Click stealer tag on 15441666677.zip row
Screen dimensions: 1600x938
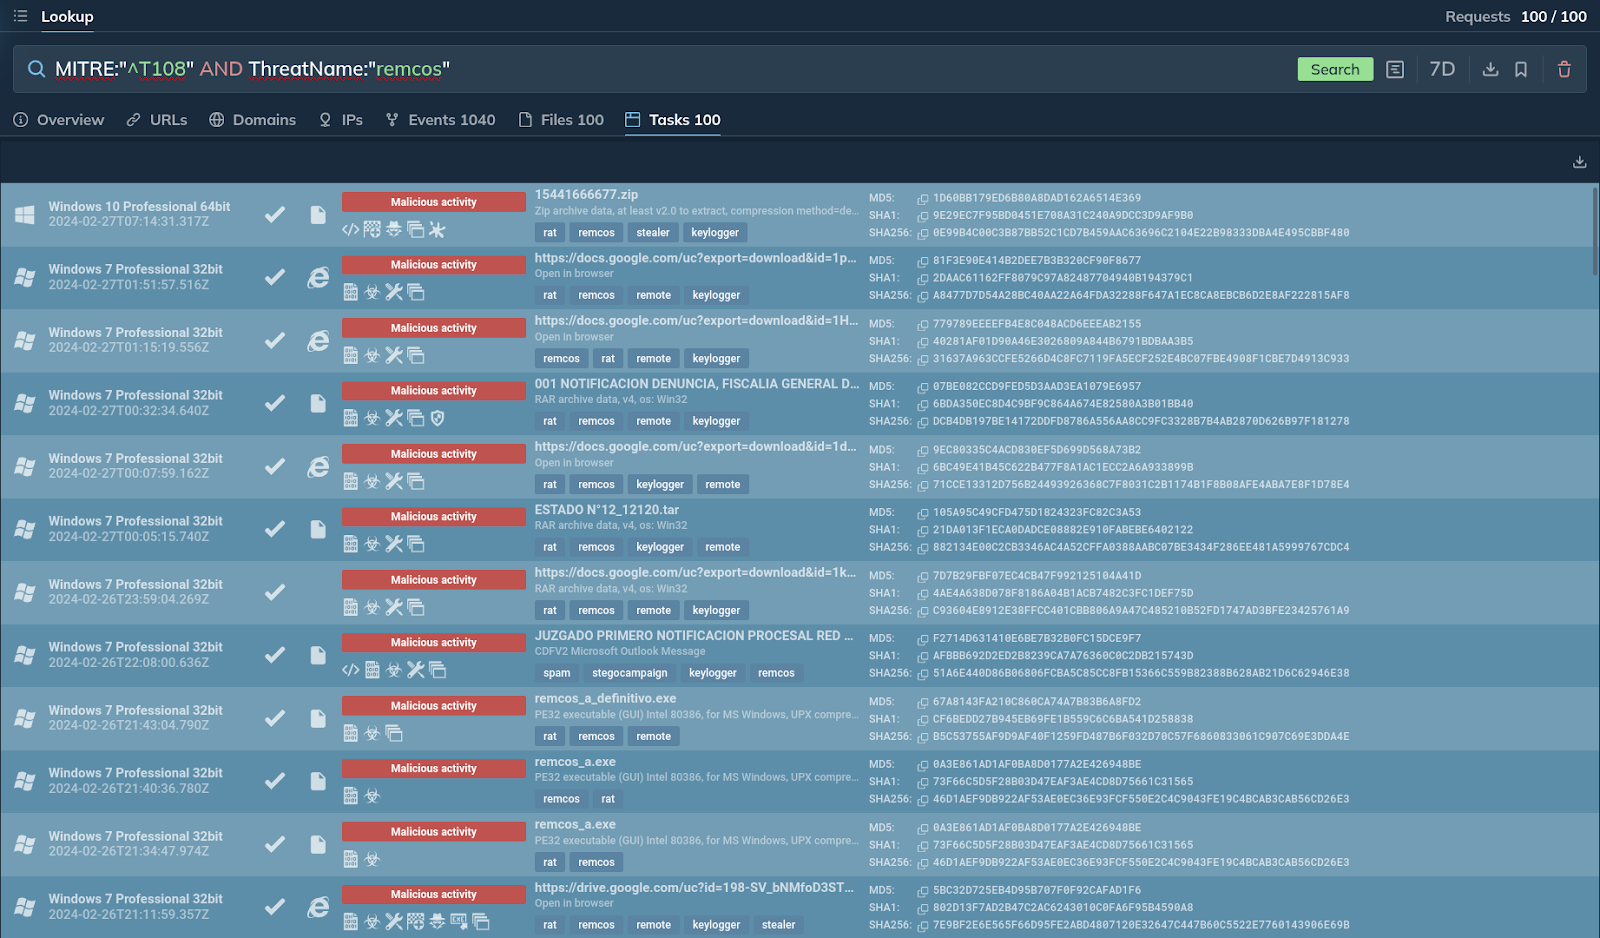coord(653,233)
